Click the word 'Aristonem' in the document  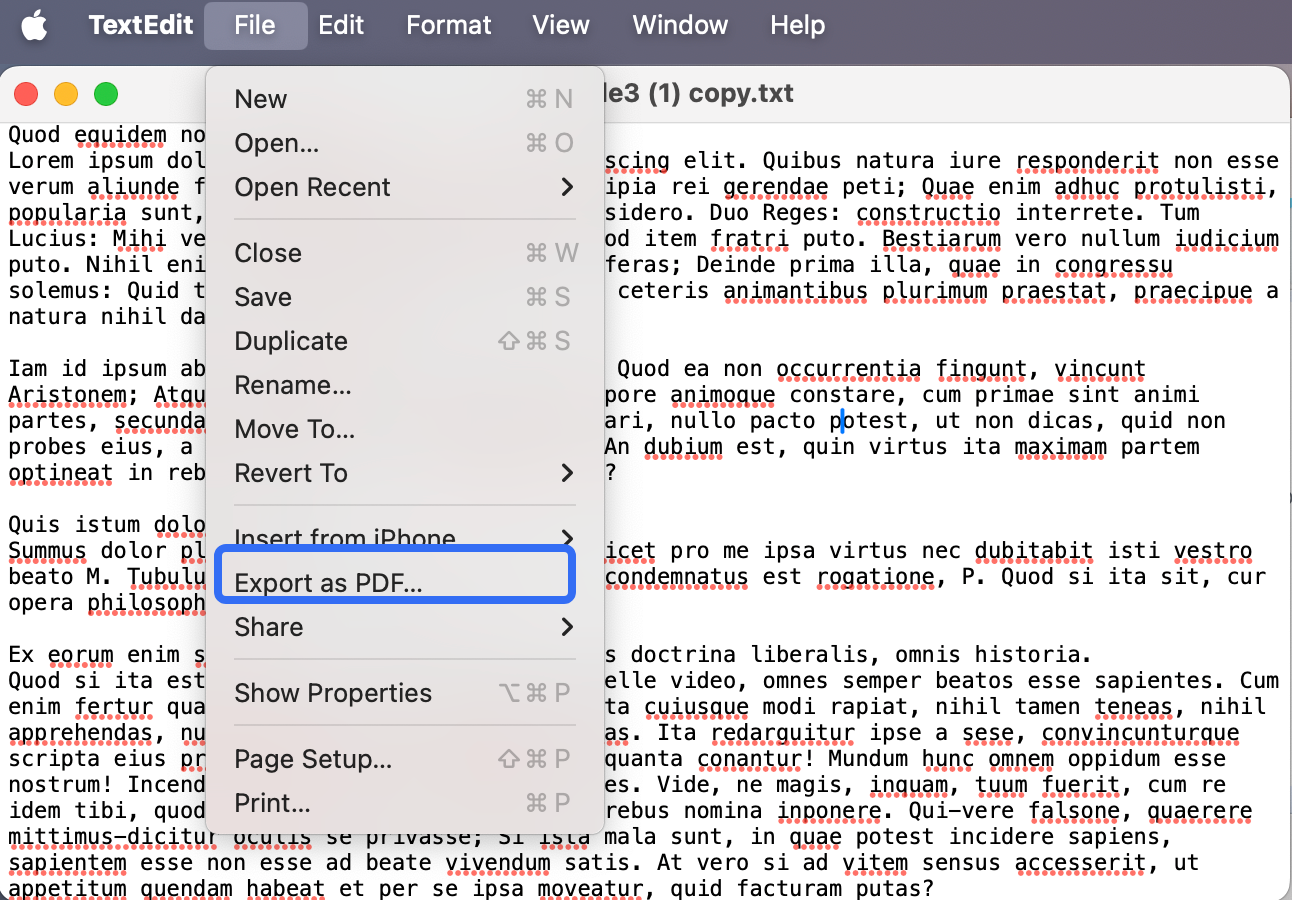tap(68, 395)
